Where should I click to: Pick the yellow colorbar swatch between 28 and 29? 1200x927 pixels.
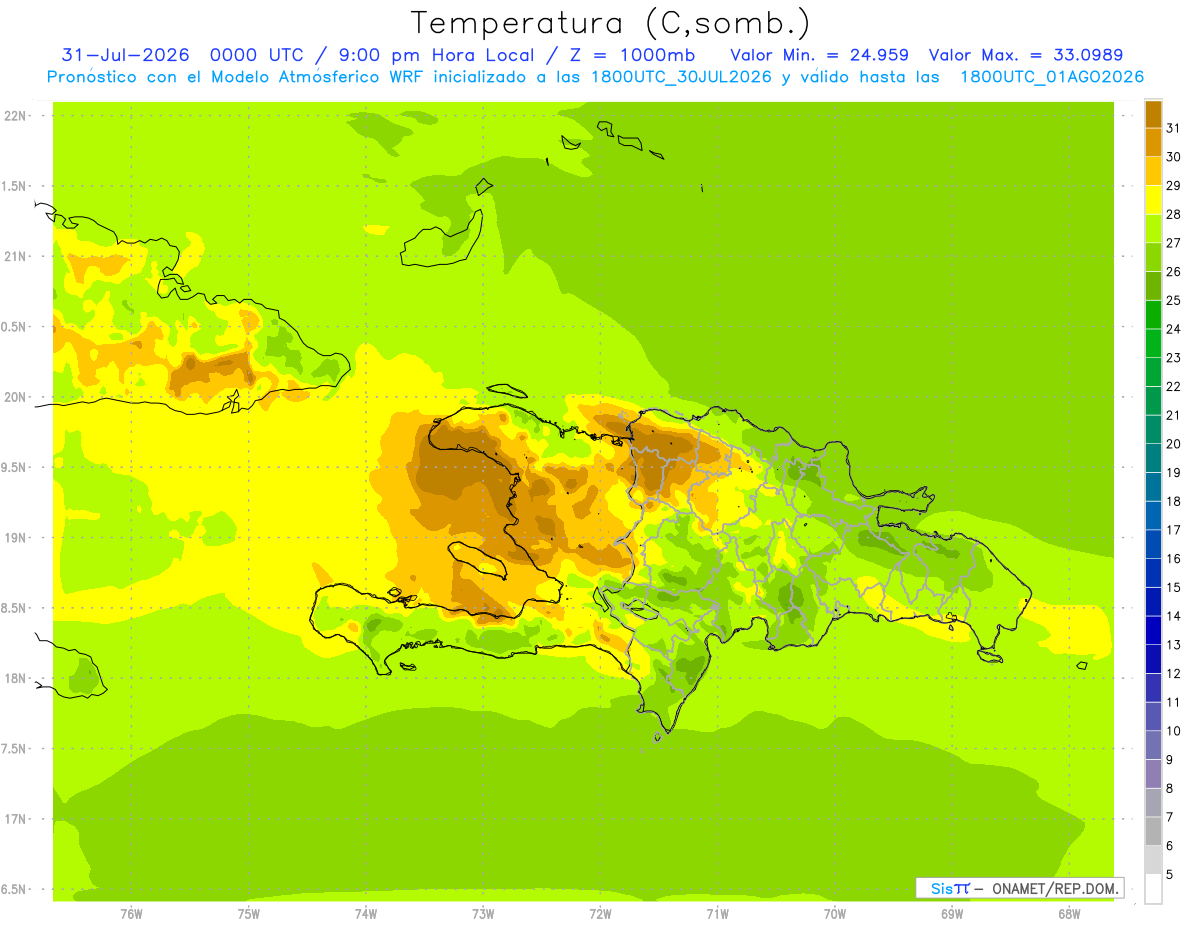tap(1153, 200)
